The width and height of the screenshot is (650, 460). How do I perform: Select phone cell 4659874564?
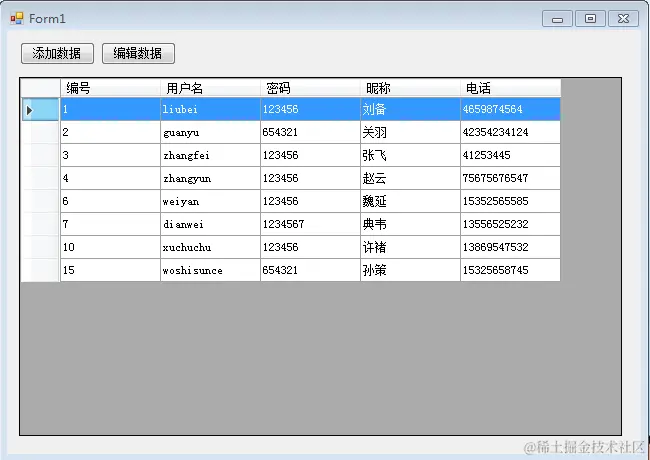510,109
